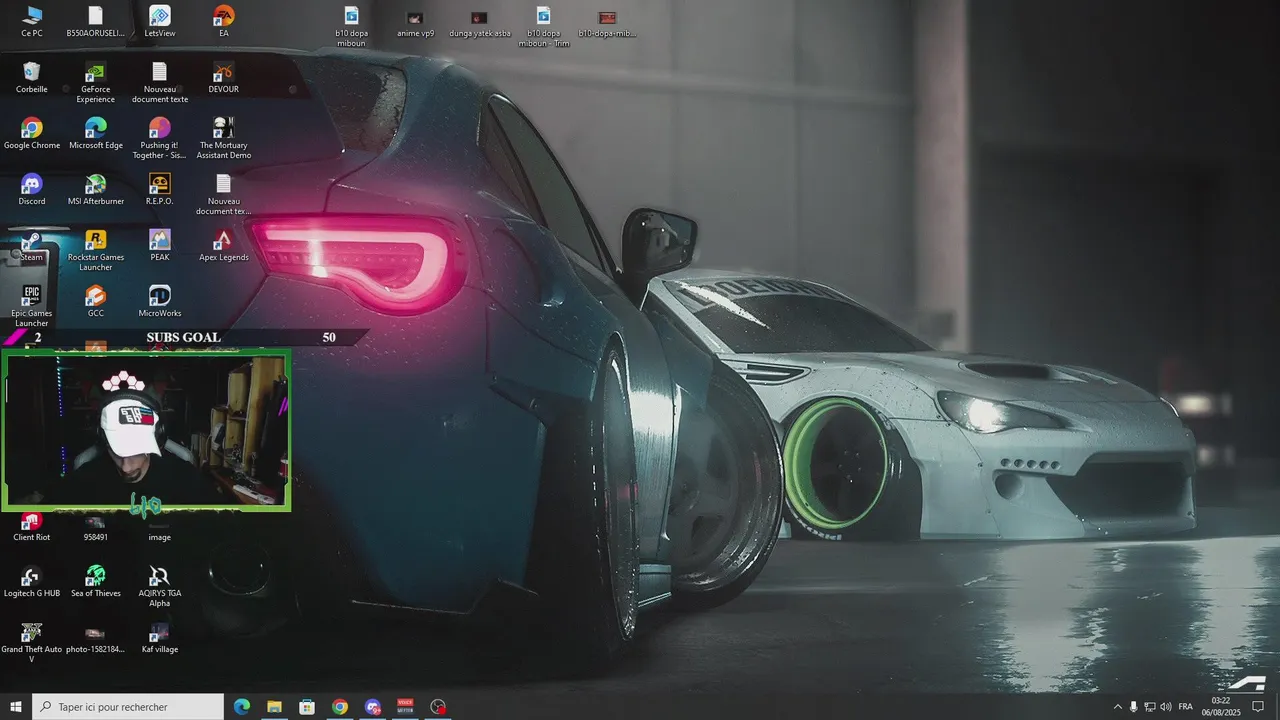Viewport: 1280px width, 720px height.
Task: Launch GeForce Experience shortcut
Action: pos(95,82)
